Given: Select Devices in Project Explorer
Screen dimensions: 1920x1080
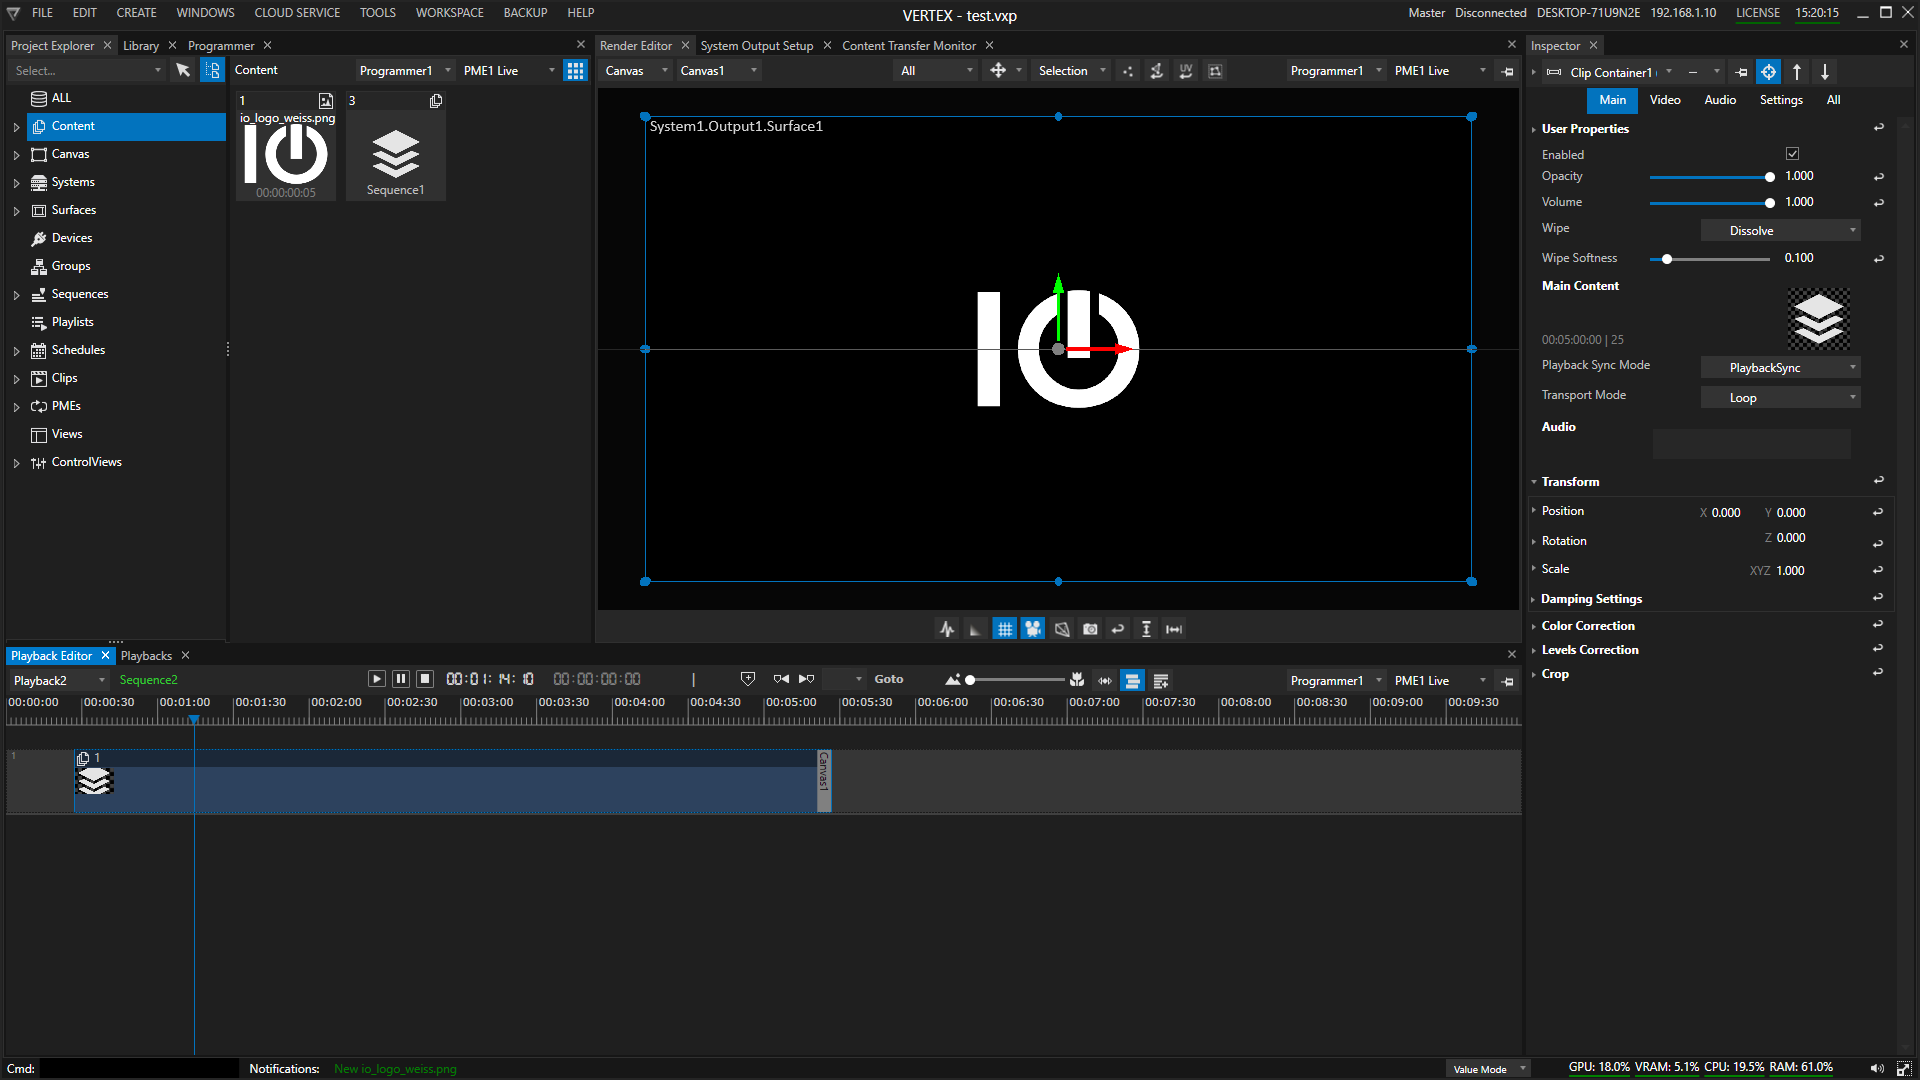Looking at the screenshot, I should tap(72, 238).
